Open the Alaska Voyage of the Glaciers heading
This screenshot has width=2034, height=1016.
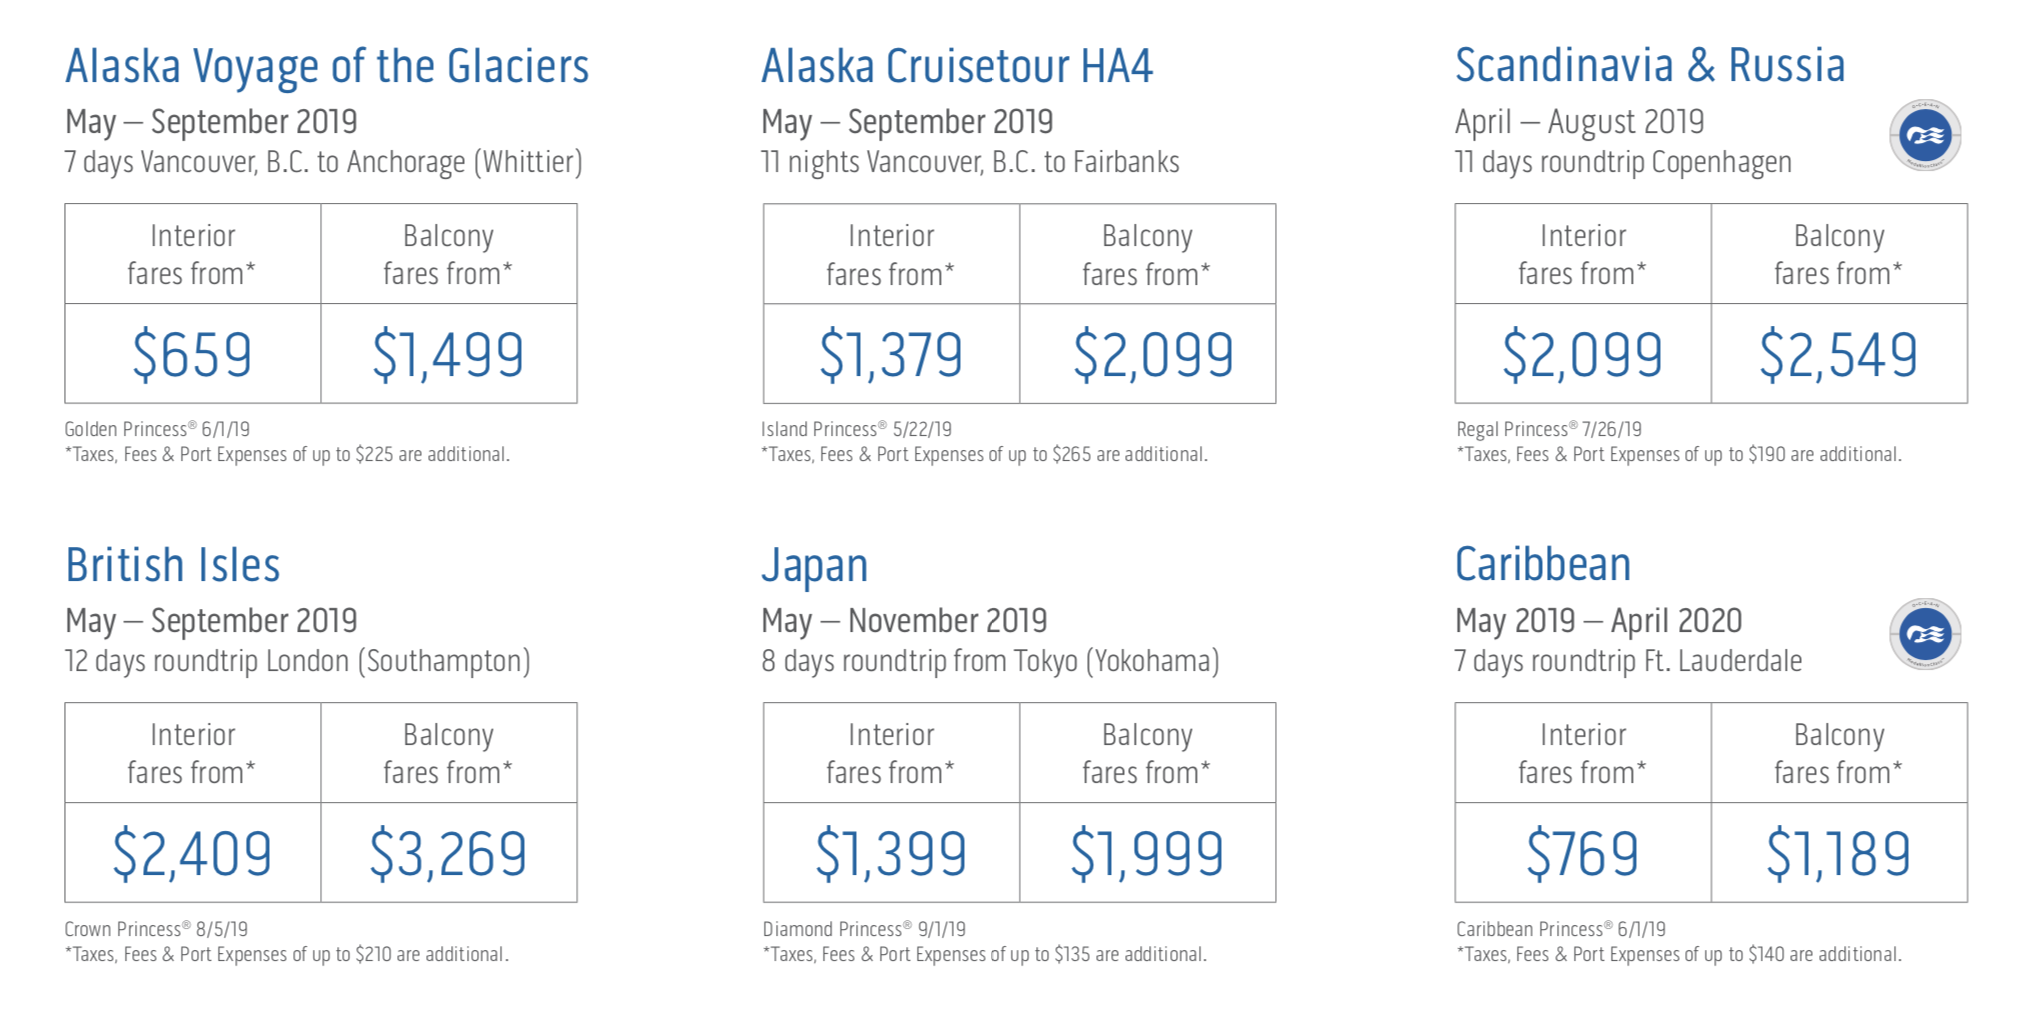point(327,67)
